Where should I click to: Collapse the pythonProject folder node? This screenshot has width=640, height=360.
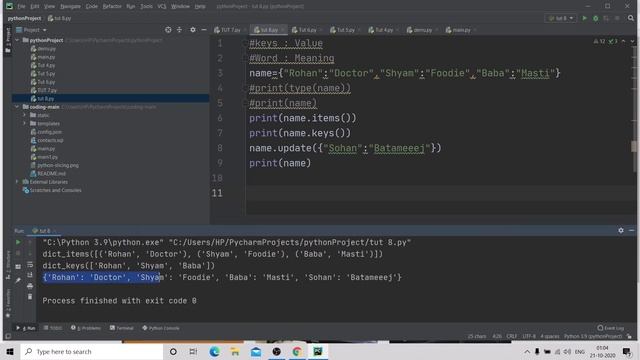[17, 40]
